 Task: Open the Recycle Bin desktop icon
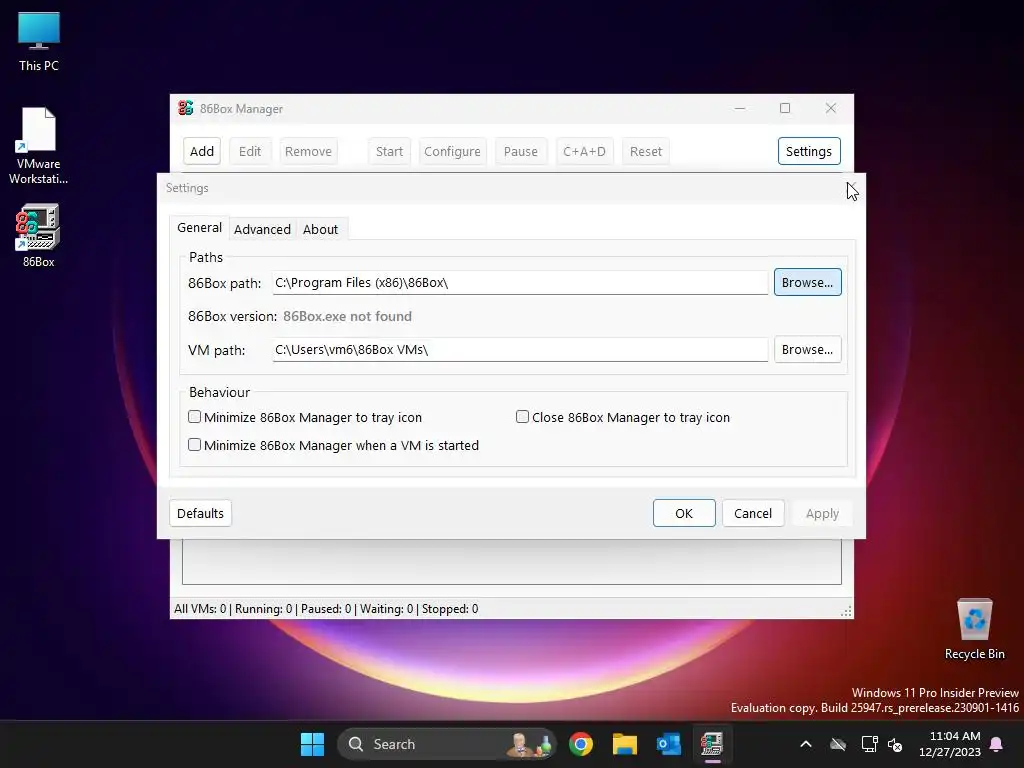974,629
